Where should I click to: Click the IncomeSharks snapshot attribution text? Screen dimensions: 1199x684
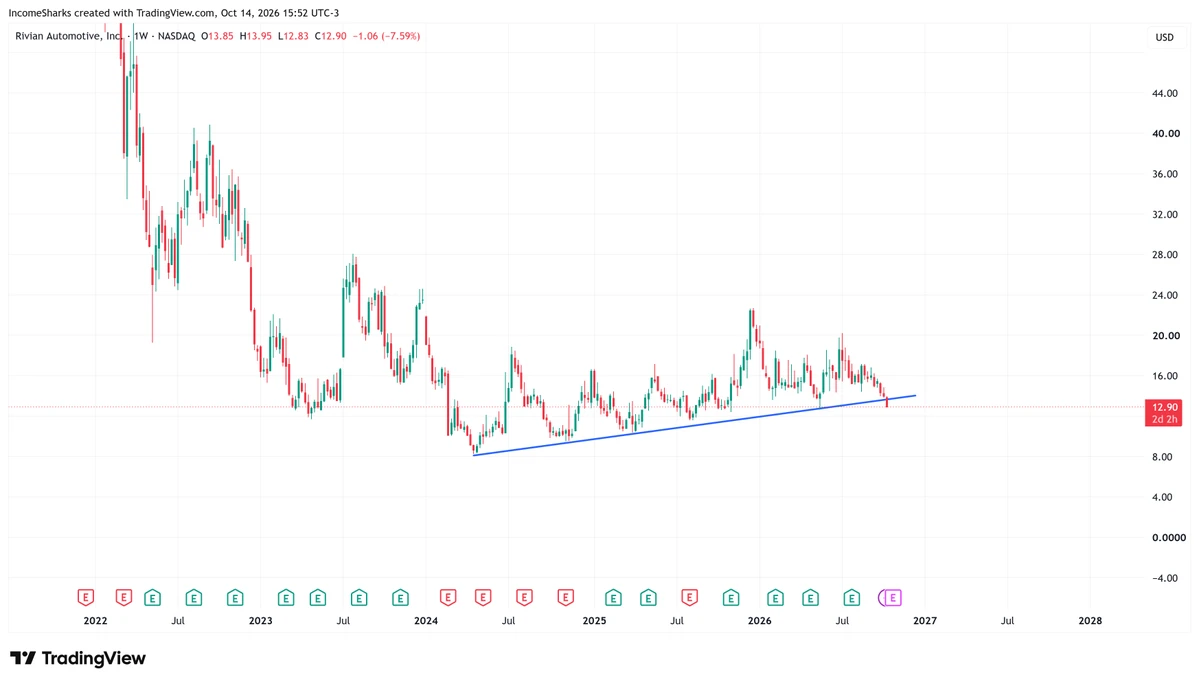pos(174,13)
